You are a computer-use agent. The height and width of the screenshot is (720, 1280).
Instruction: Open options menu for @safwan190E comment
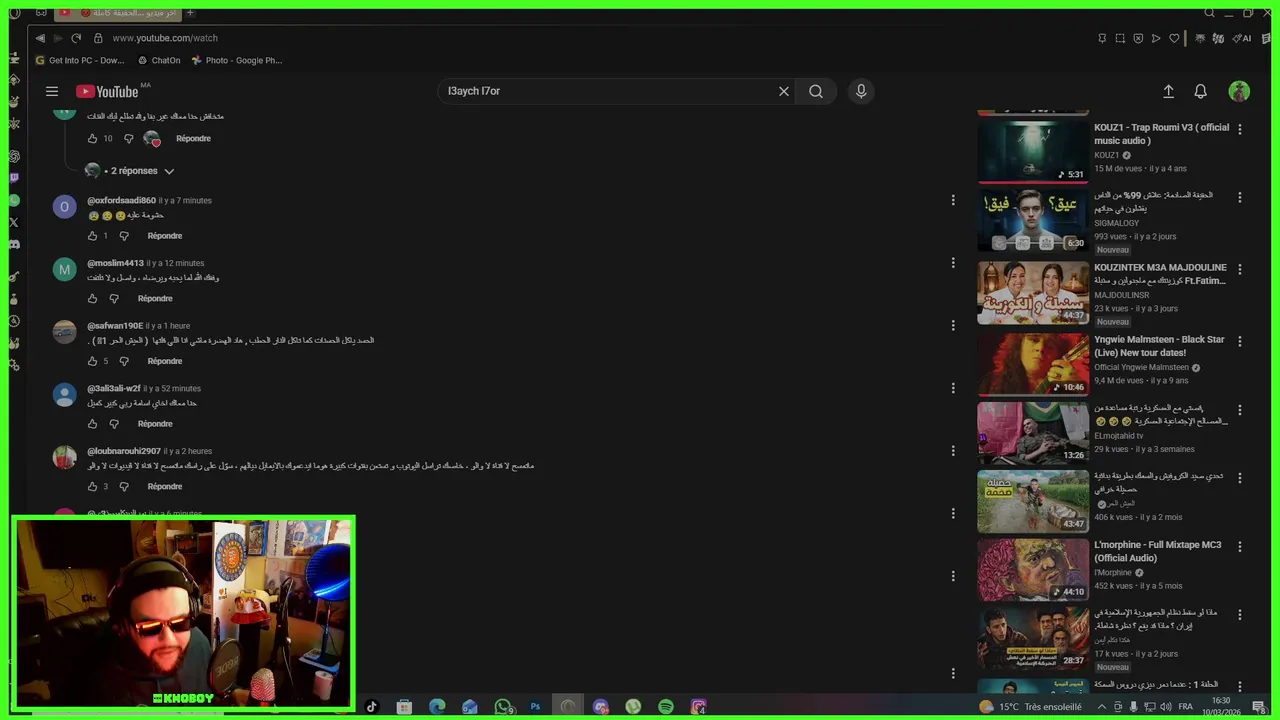(x=953, y=325)
